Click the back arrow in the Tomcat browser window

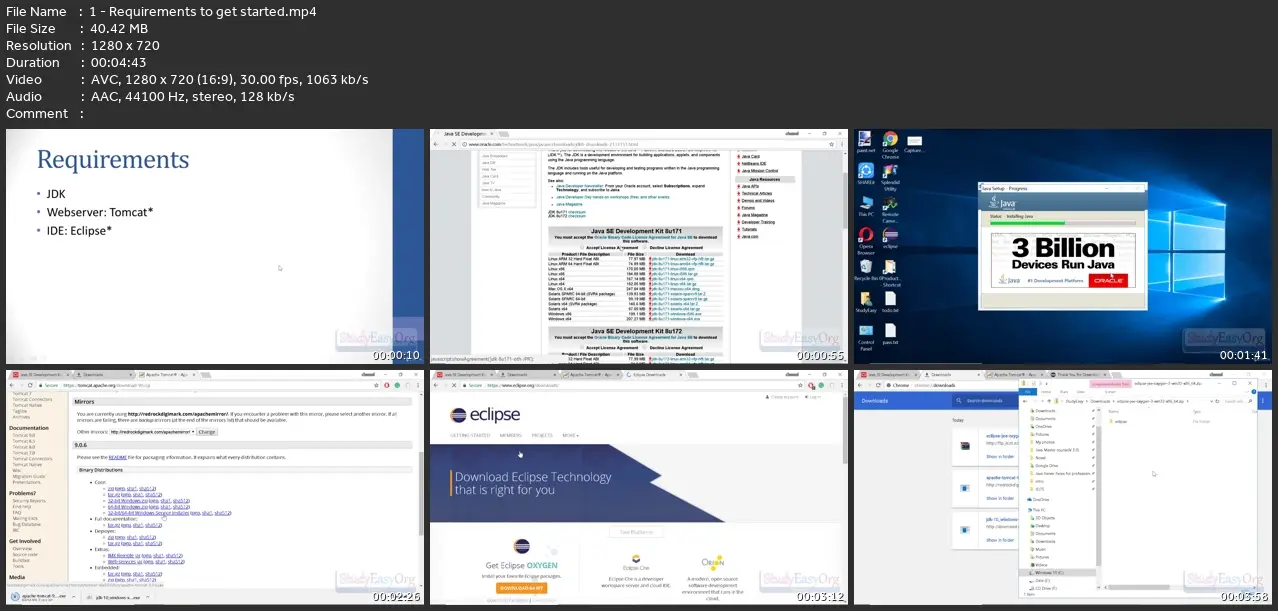pos(12,385)
